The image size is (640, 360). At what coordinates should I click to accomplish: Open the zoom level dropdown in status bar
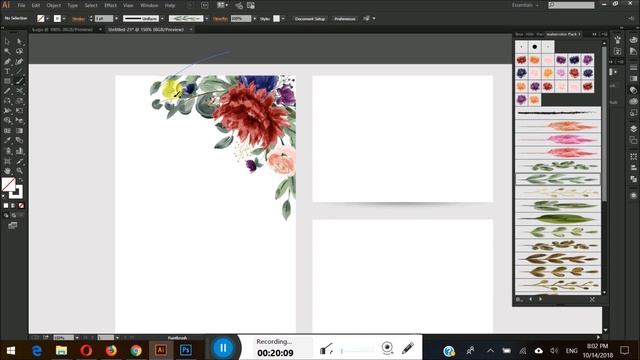pyautogui.click(x=77, y=338)
